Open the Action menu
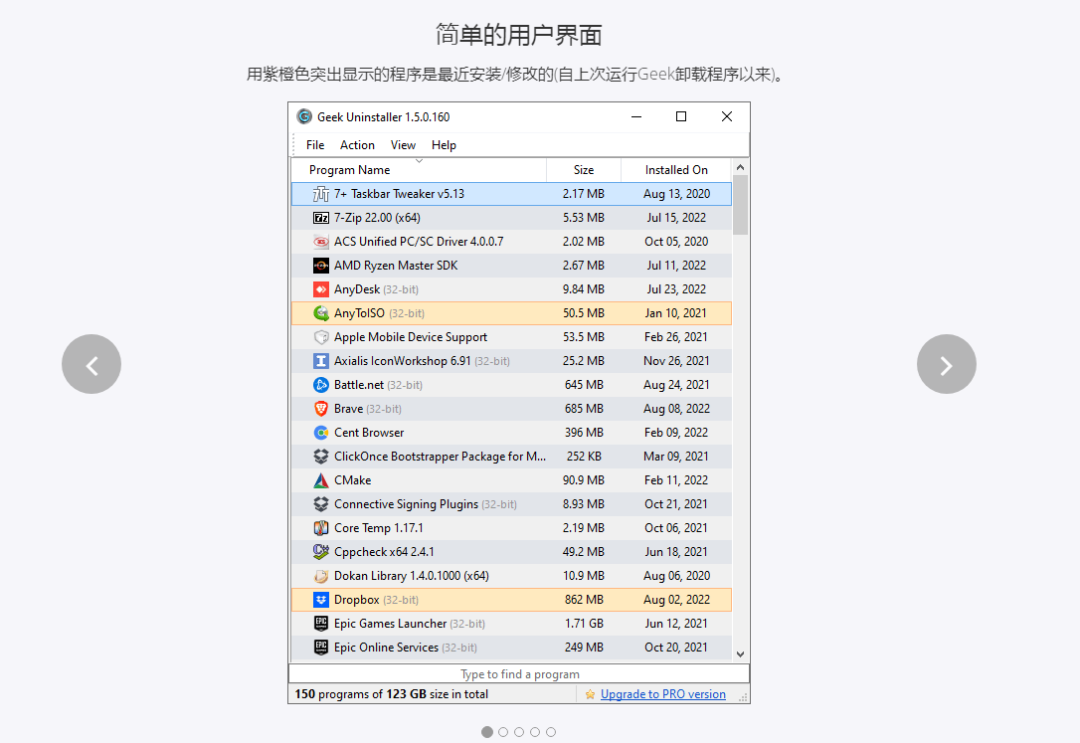 pos(357,145)
